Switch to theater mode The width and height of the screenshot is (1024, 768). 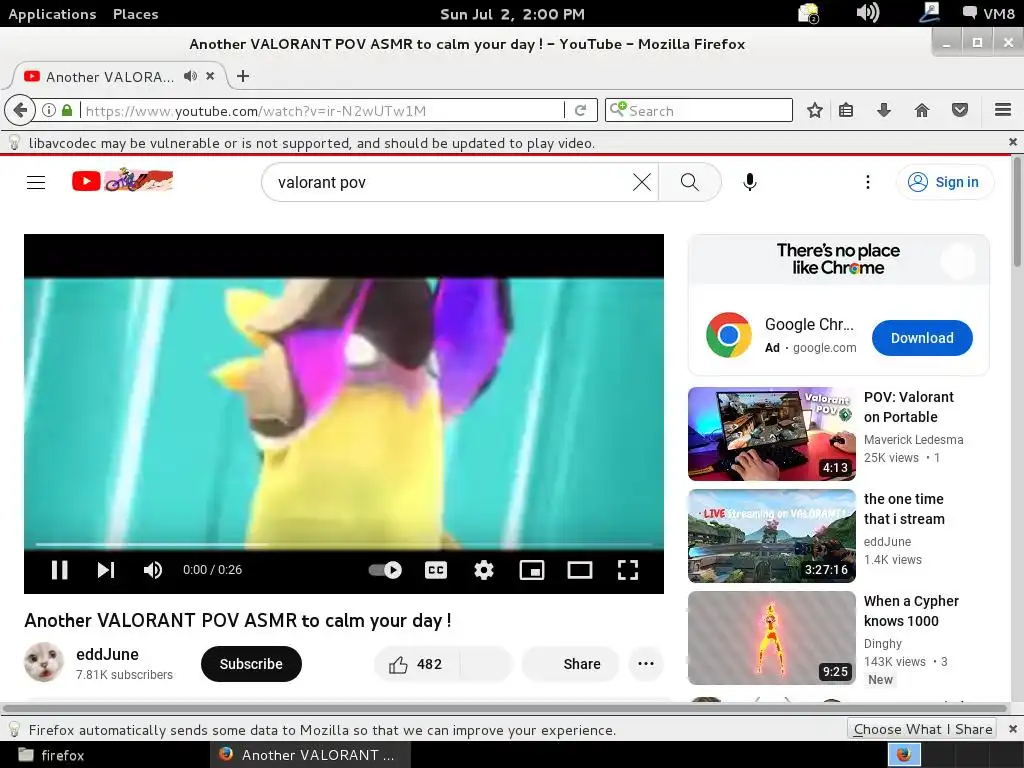coord(580,570)
